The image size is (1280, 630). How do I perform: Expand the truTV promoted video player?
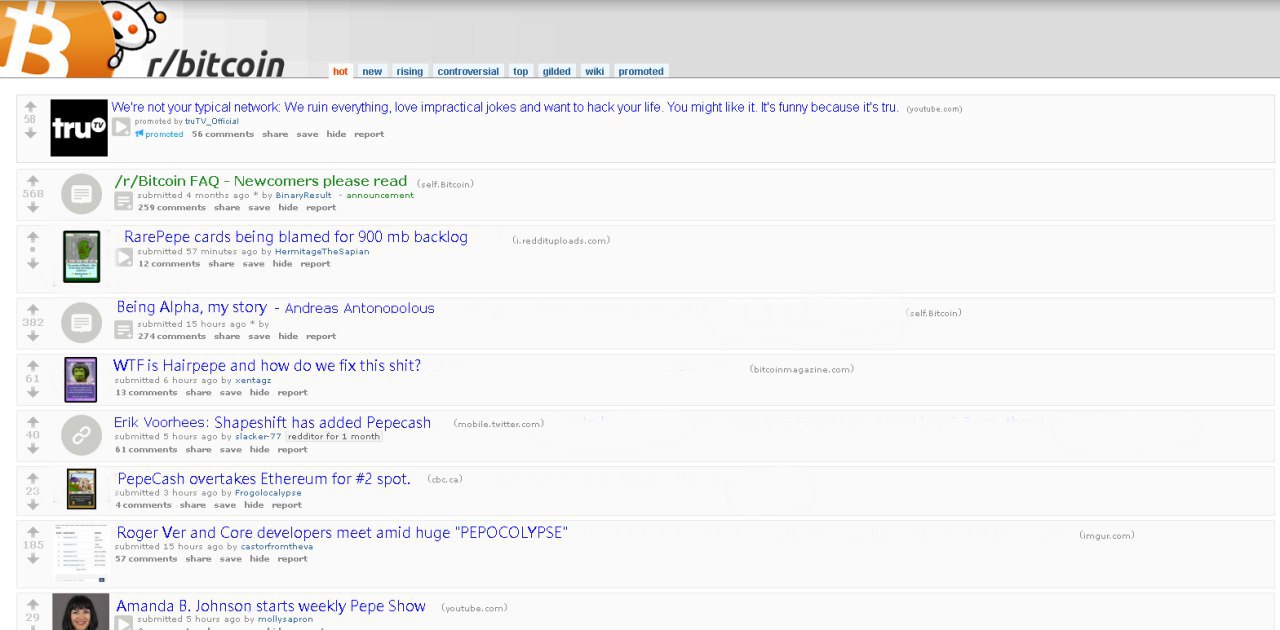[121, 127]
